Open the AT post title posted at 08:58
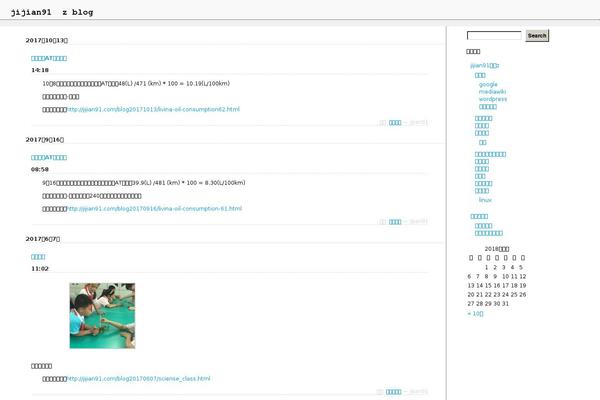600x400 pixels. pyautogui.click(x=49, y=157)
